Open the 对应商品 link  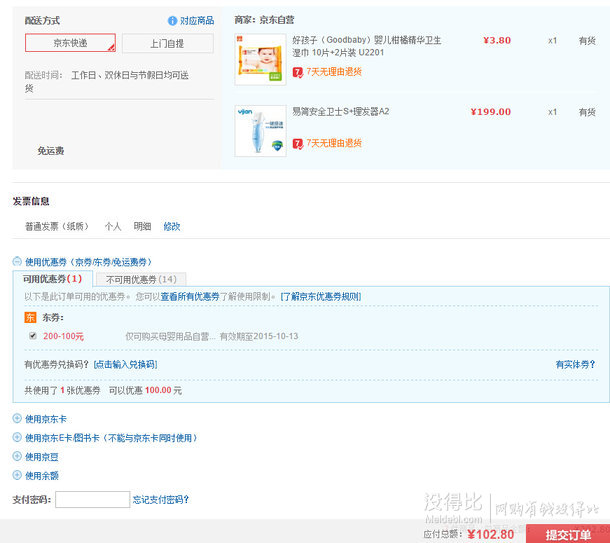[197, 21]
